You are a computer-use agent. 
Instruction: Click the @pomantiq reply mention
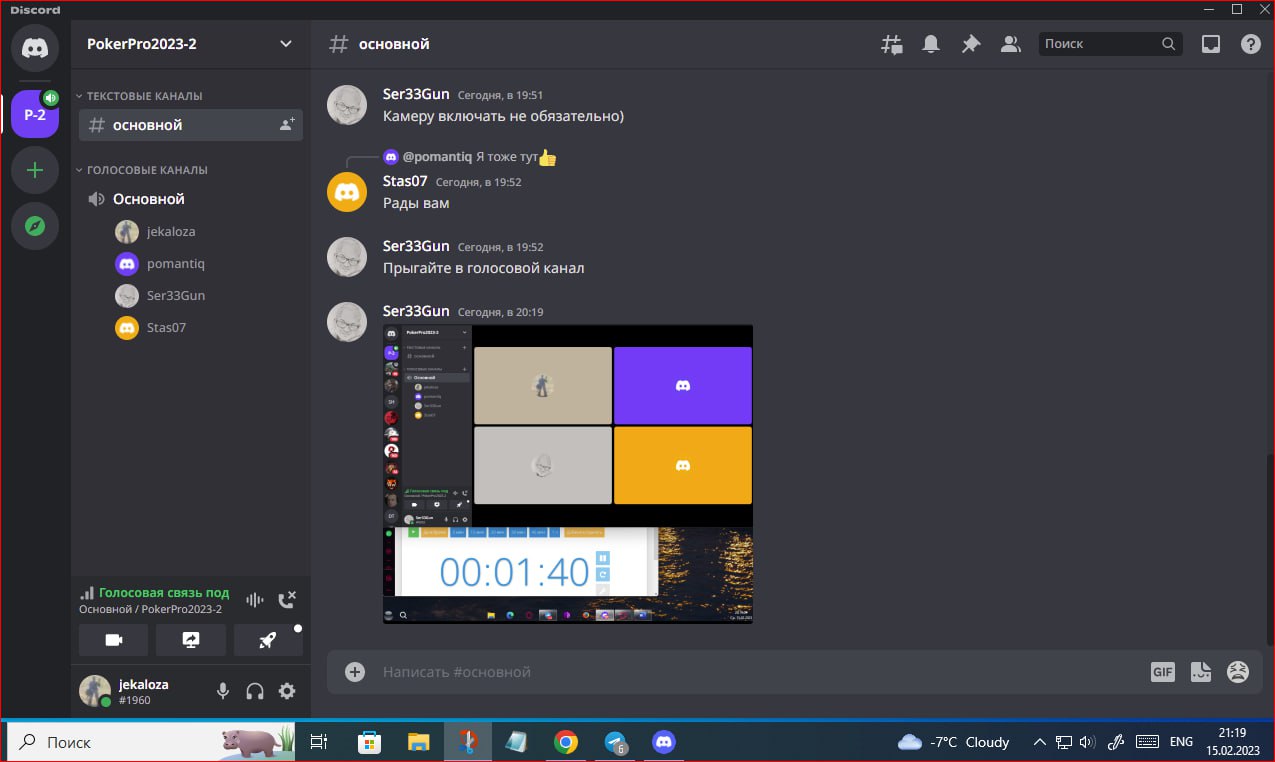click(437, 157)
